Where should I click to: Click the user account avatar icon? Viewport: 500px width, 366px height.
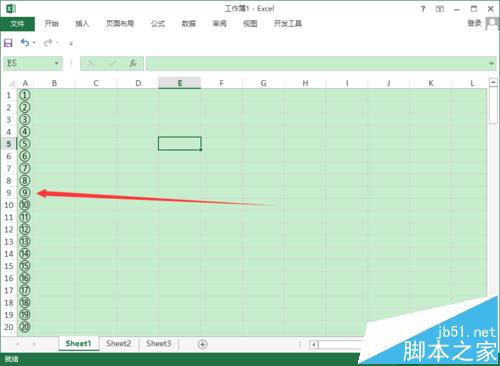(492, 24)
